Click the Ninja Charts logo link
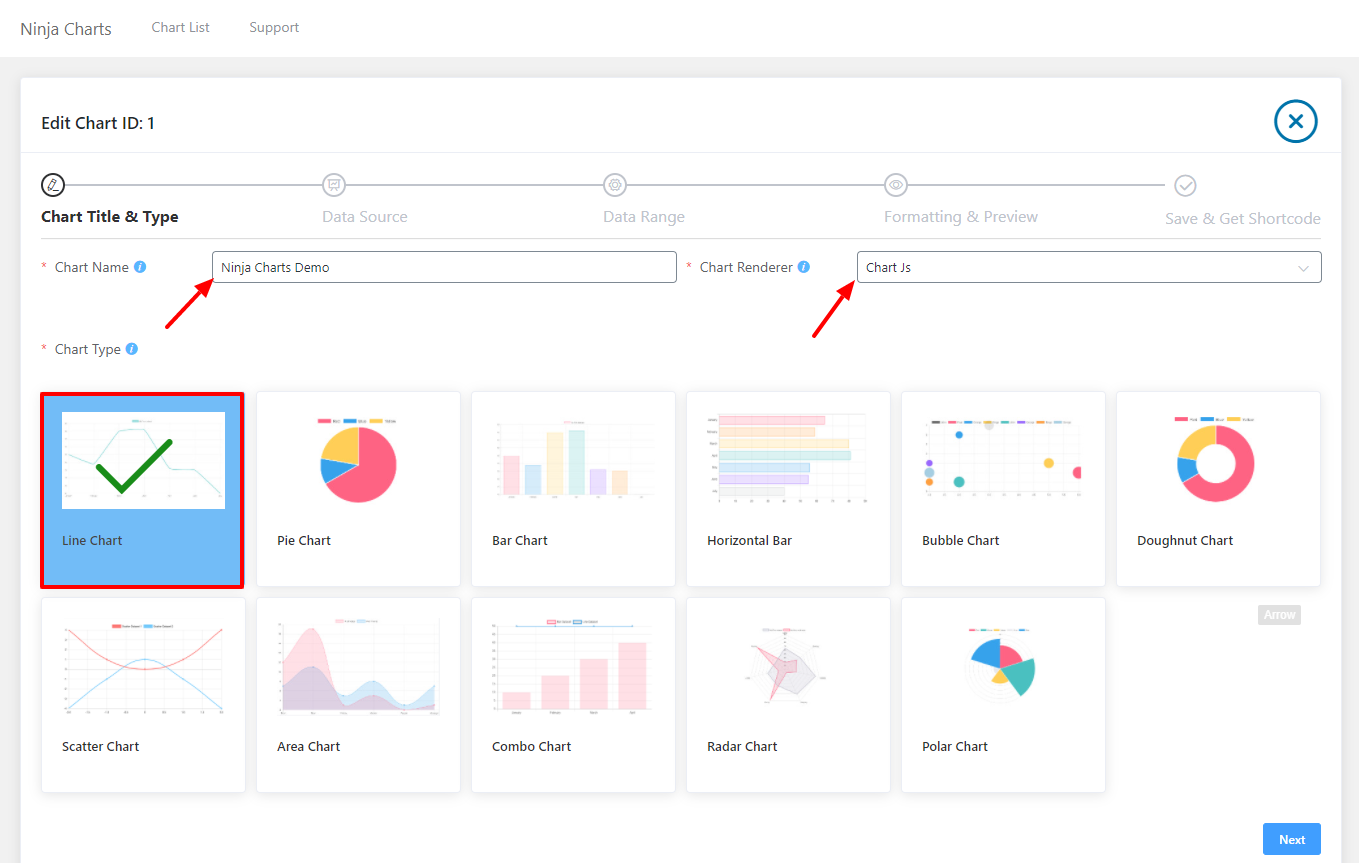The image size is (1359, 863). coord(65,28)
